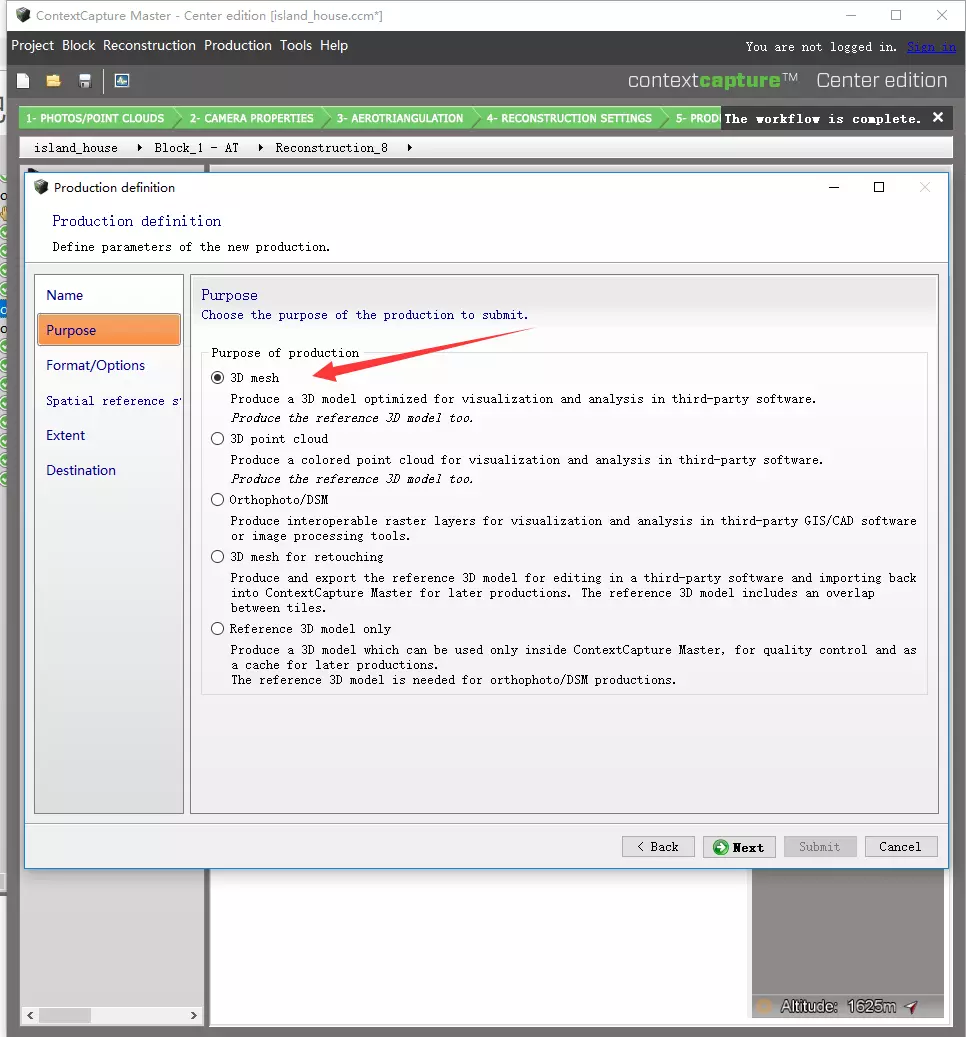
Task: Click the horizontal scrollbar thumb
Action: click(64, 1015)
